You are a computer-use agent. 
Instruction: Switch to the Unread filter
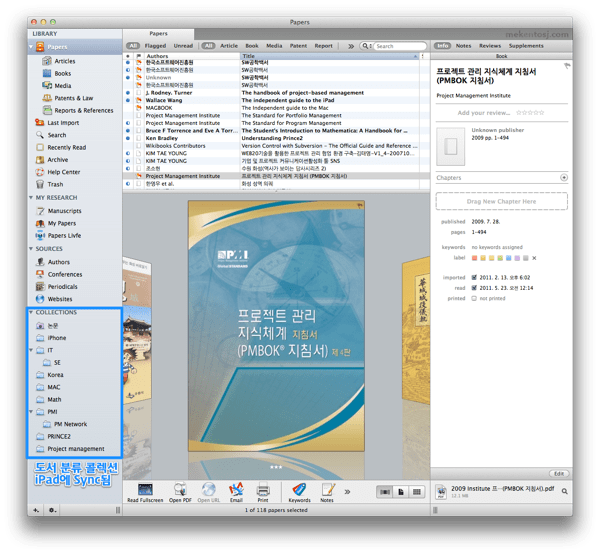(183, 46)
